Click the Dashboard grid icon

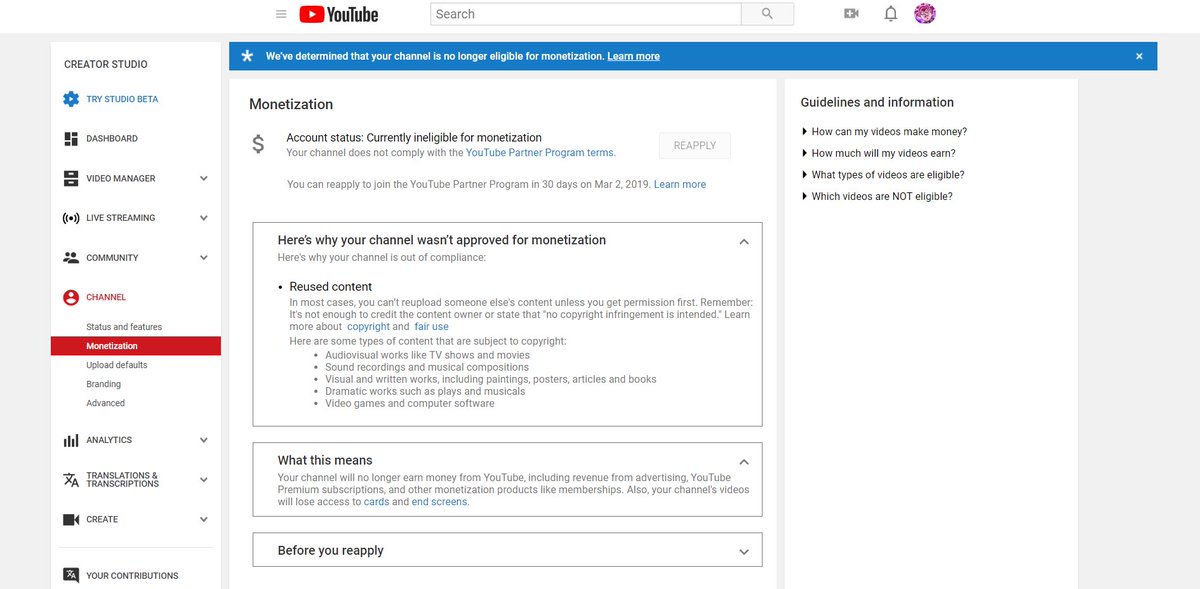(71, 138)
